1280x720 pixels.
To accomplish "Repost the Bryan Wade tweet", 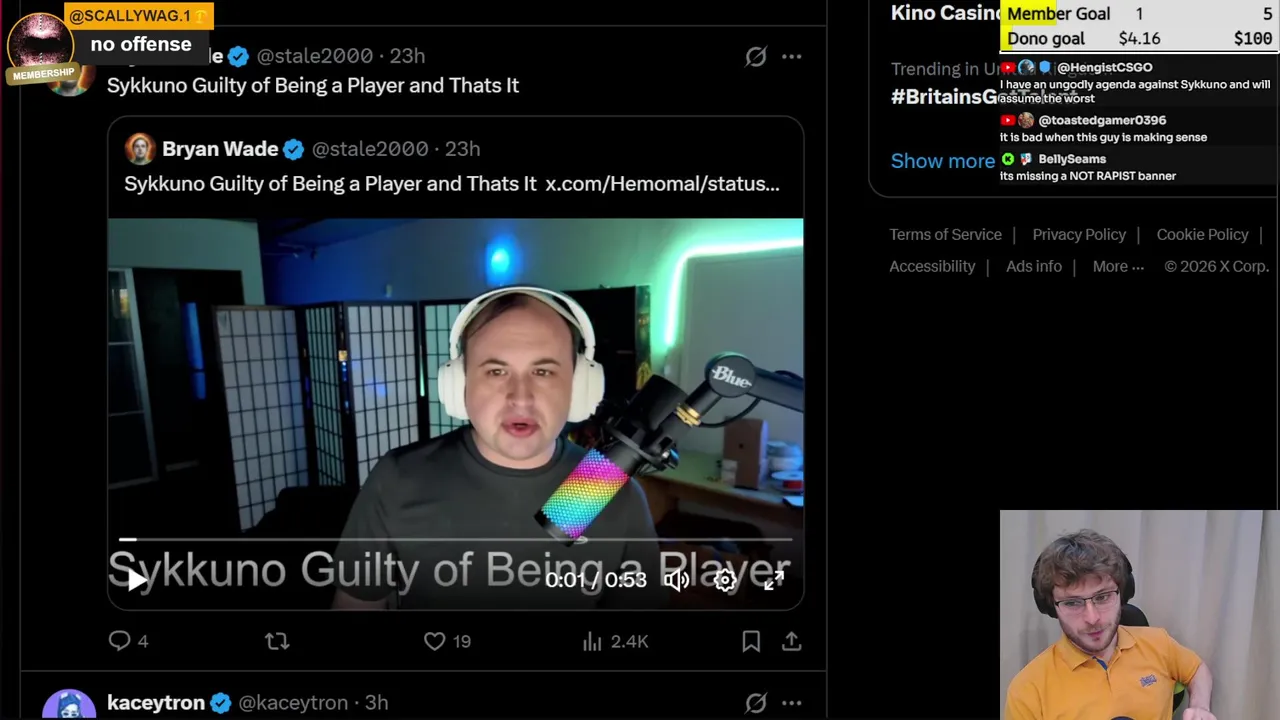I will click(277, 641).
